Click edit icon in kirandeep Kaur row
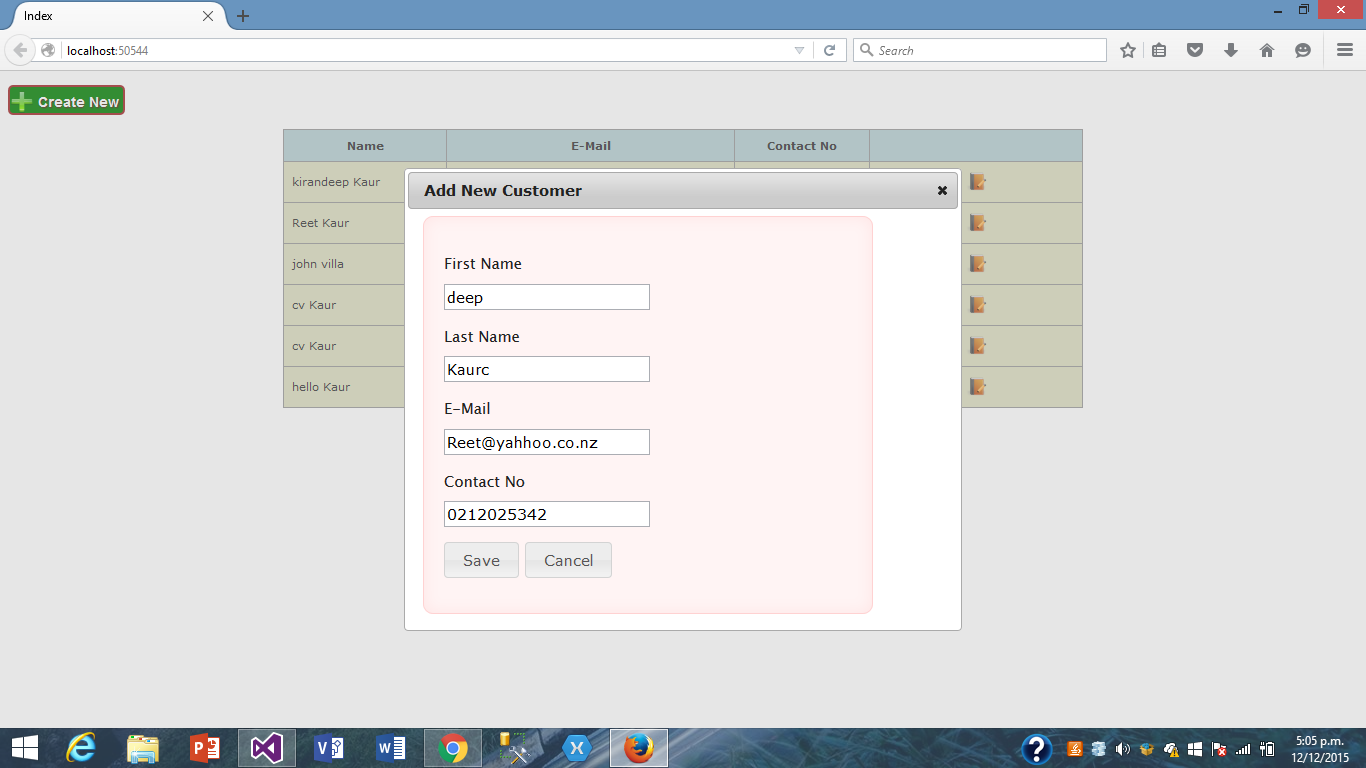The height and width of the screenshot is (768, 1366). 978,182
